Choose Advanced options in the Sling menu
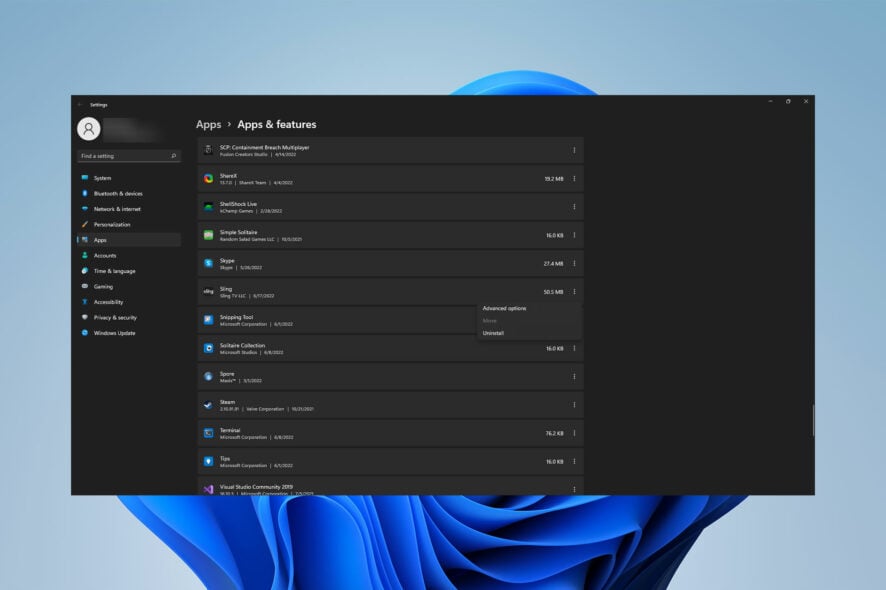This screenshot has height=590, width=886. (x=504, y=309)
